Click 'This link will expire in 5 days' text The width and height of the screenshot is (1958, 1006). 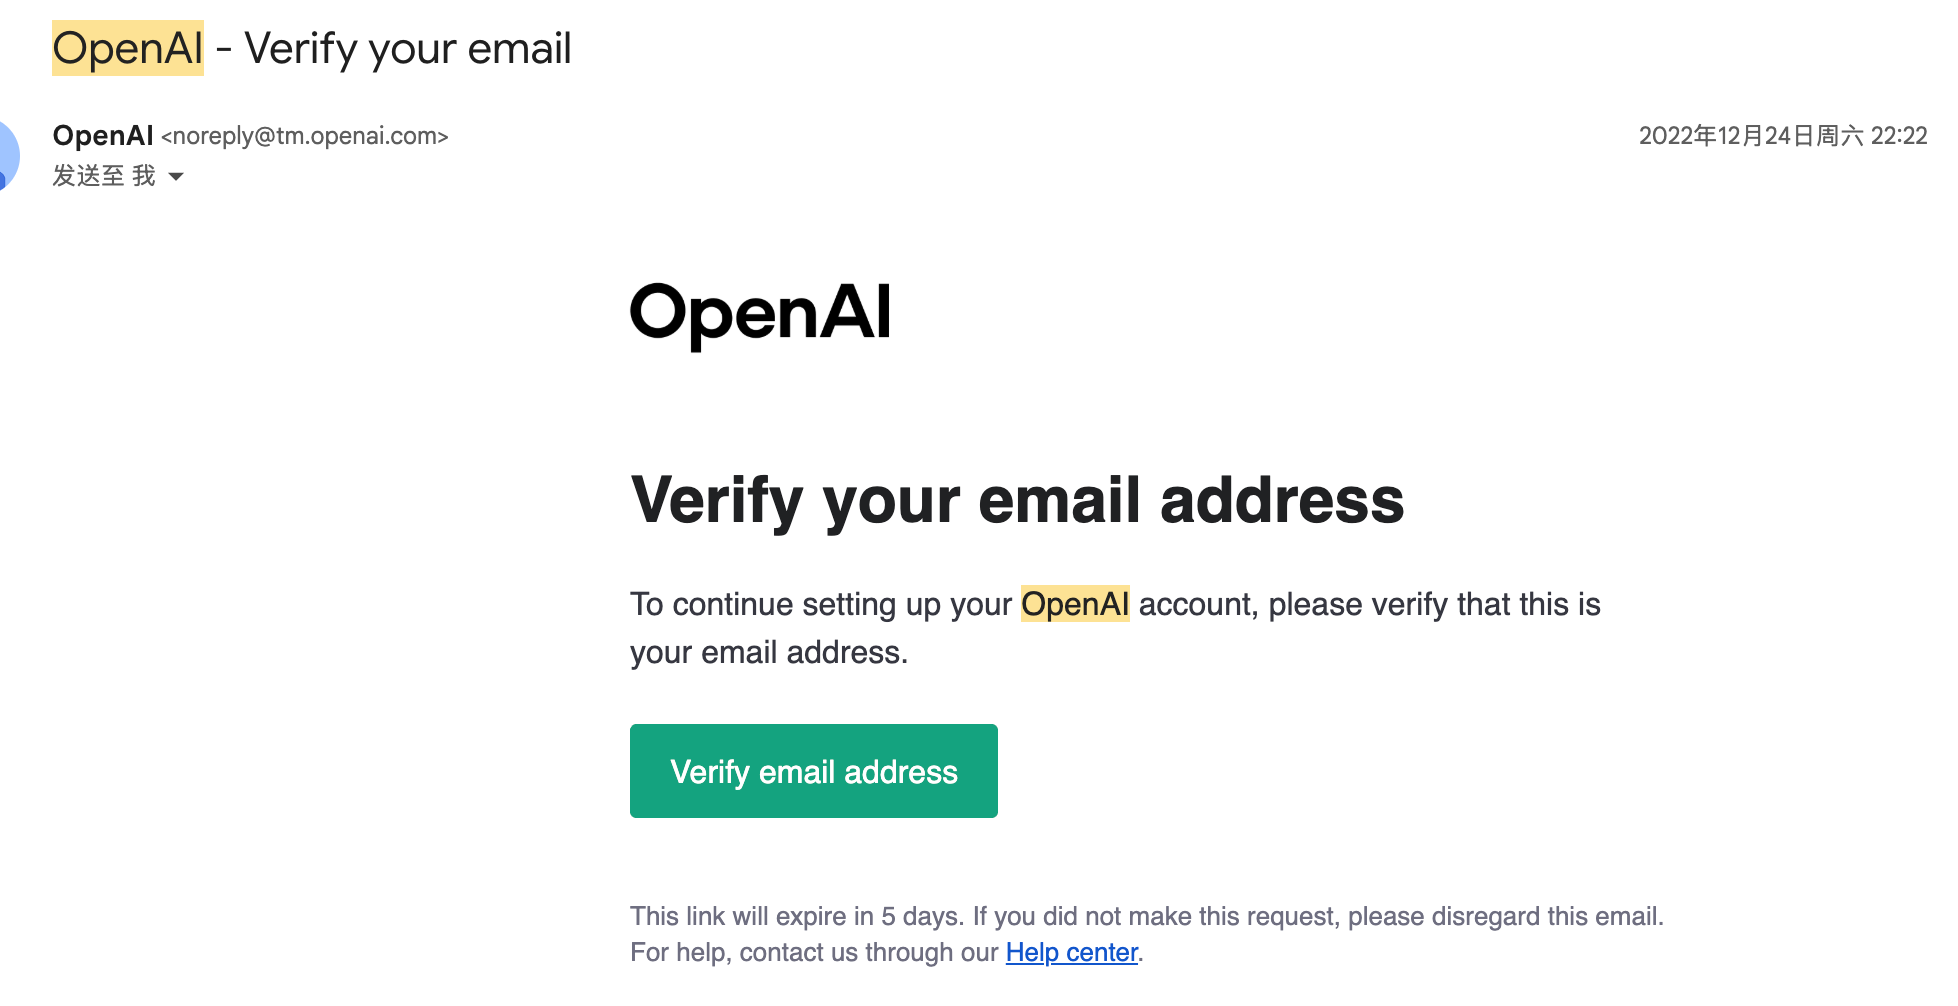point(796,916)
